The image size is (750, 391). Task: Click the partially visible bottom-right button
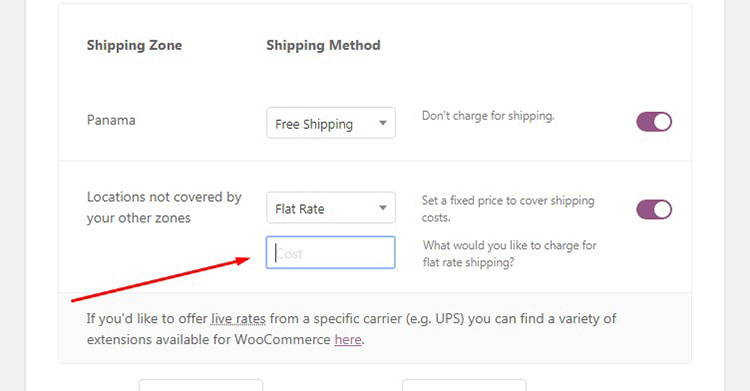[464, 385]
